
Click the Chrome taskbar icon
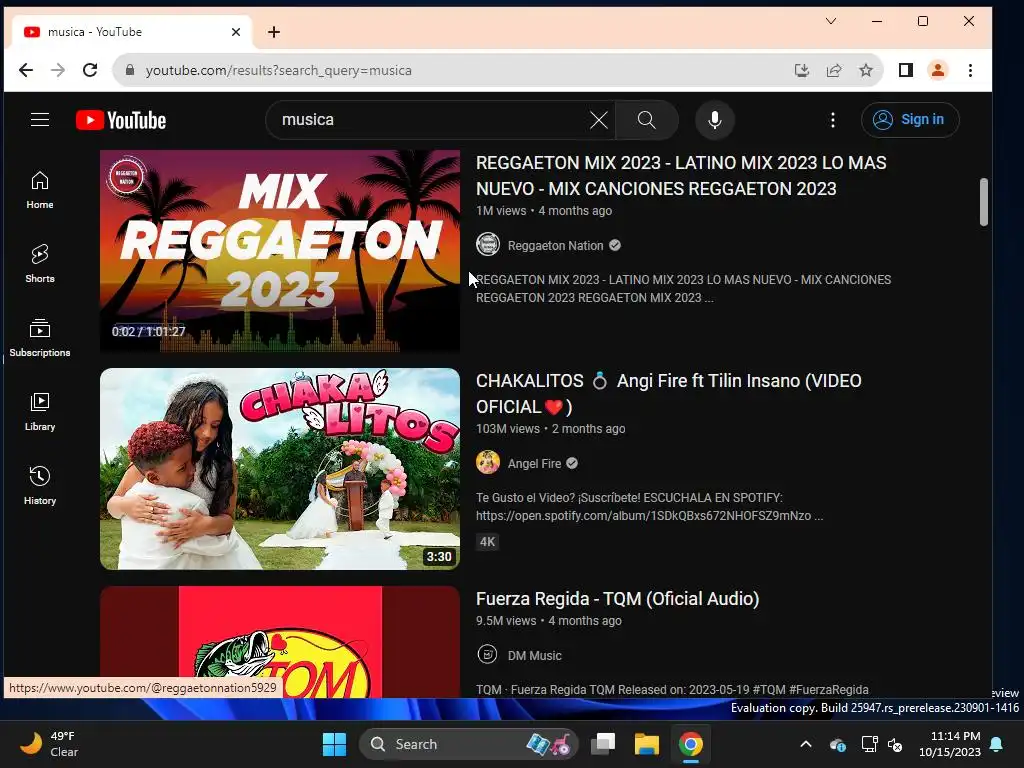(x=690, y=744)
